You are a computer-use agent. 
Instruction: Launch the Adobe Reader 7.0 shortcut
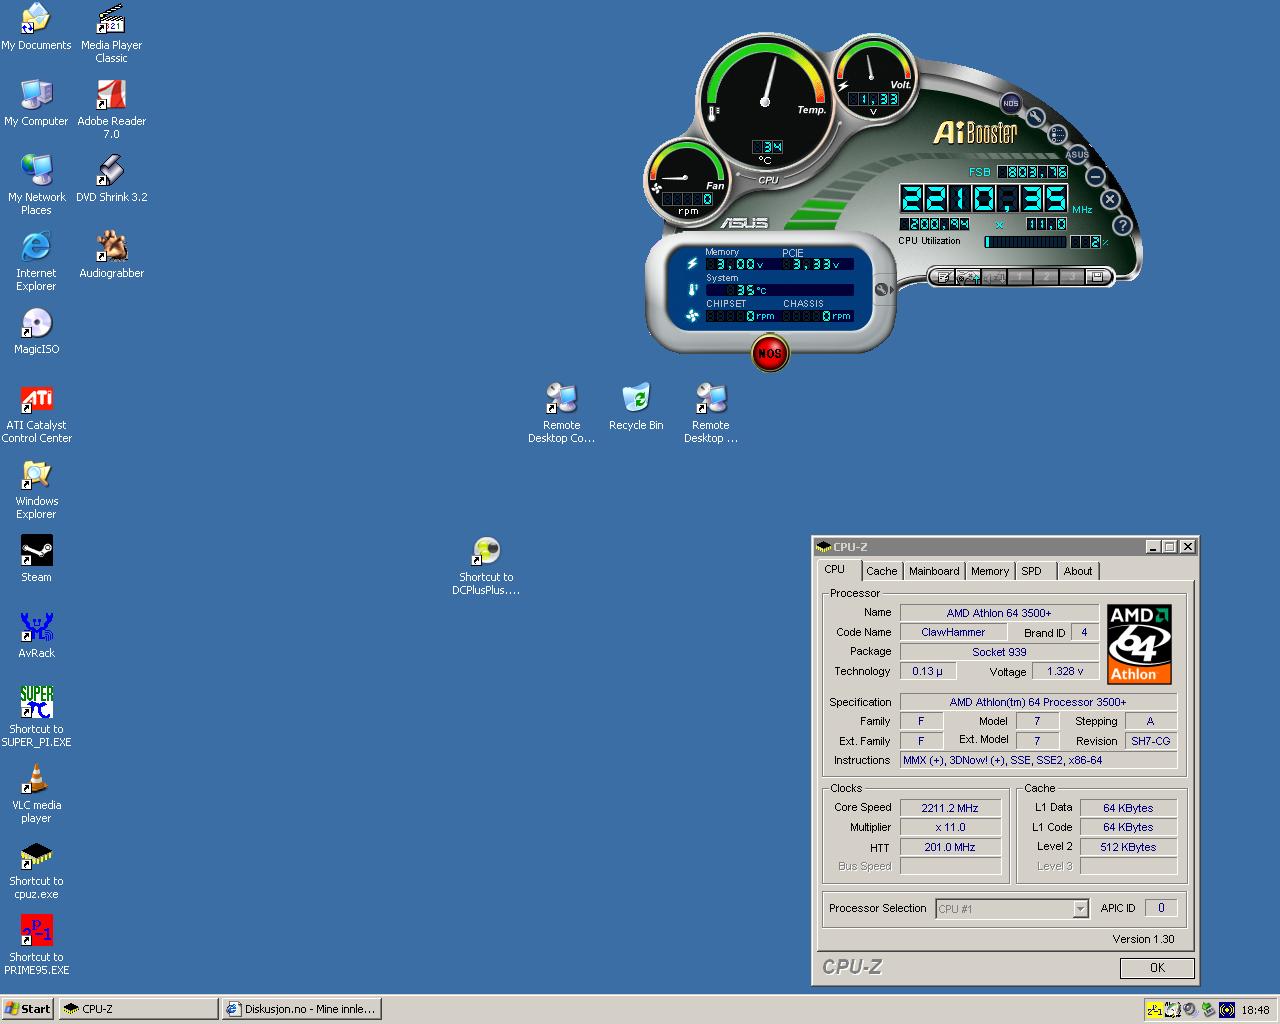[111, 109]
